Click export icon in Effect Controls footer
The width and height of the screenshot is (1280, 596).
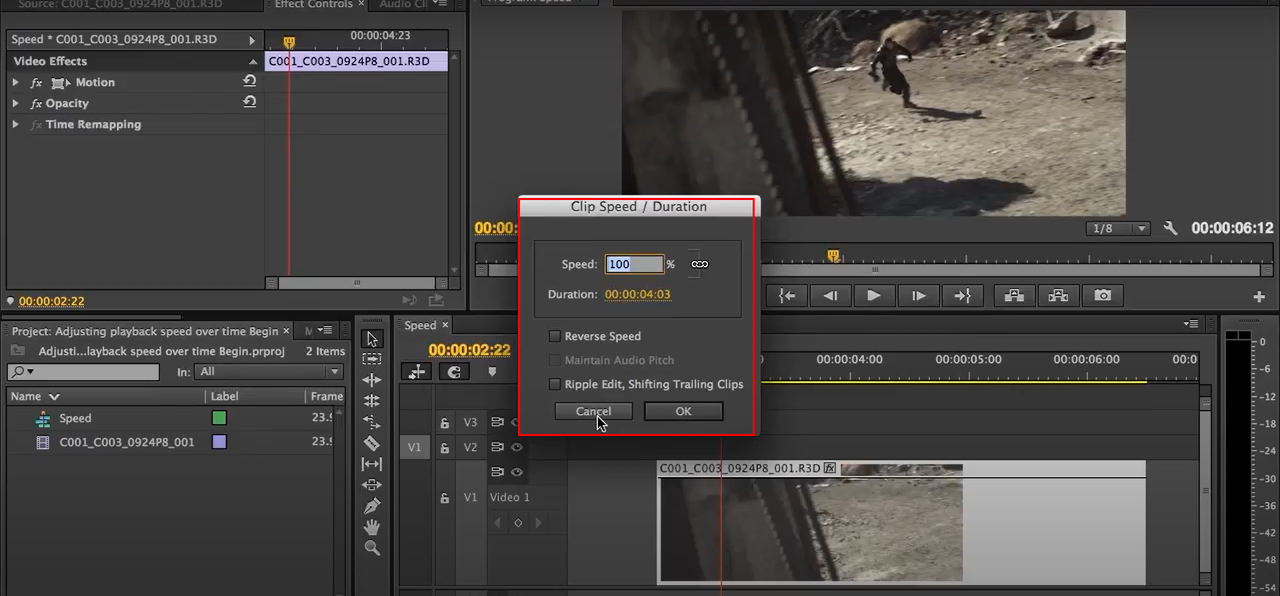click(x=436, y=300)
